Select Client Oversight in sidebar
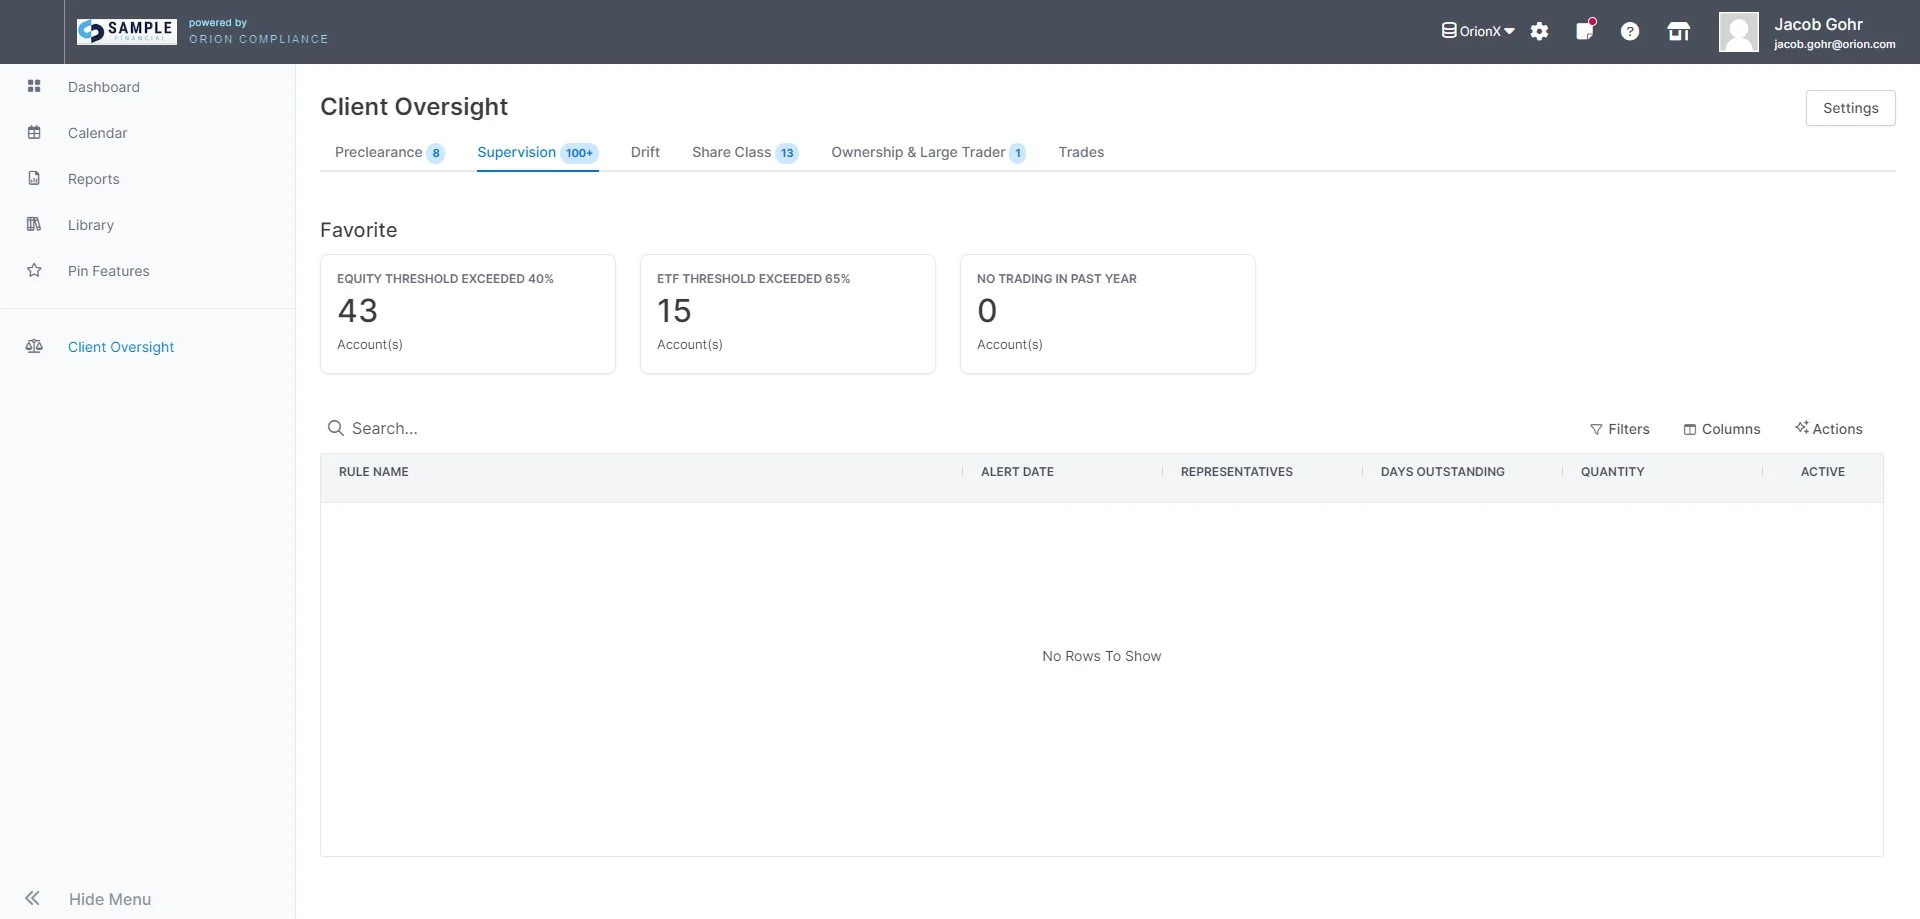1920x919 pixels. tap(121, 347)
